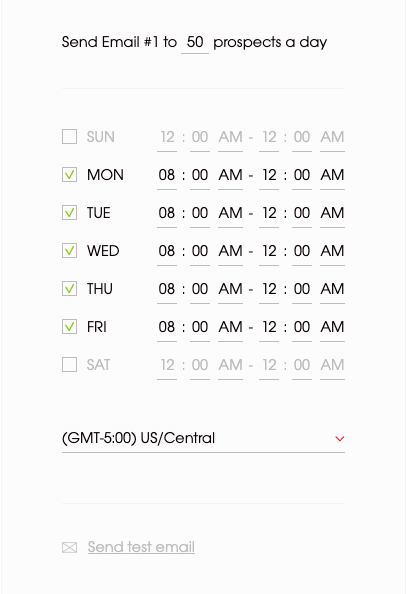The image size is (407, 594).
Task: Open the US/Central timezone dropdown
Action: point(204,439)
